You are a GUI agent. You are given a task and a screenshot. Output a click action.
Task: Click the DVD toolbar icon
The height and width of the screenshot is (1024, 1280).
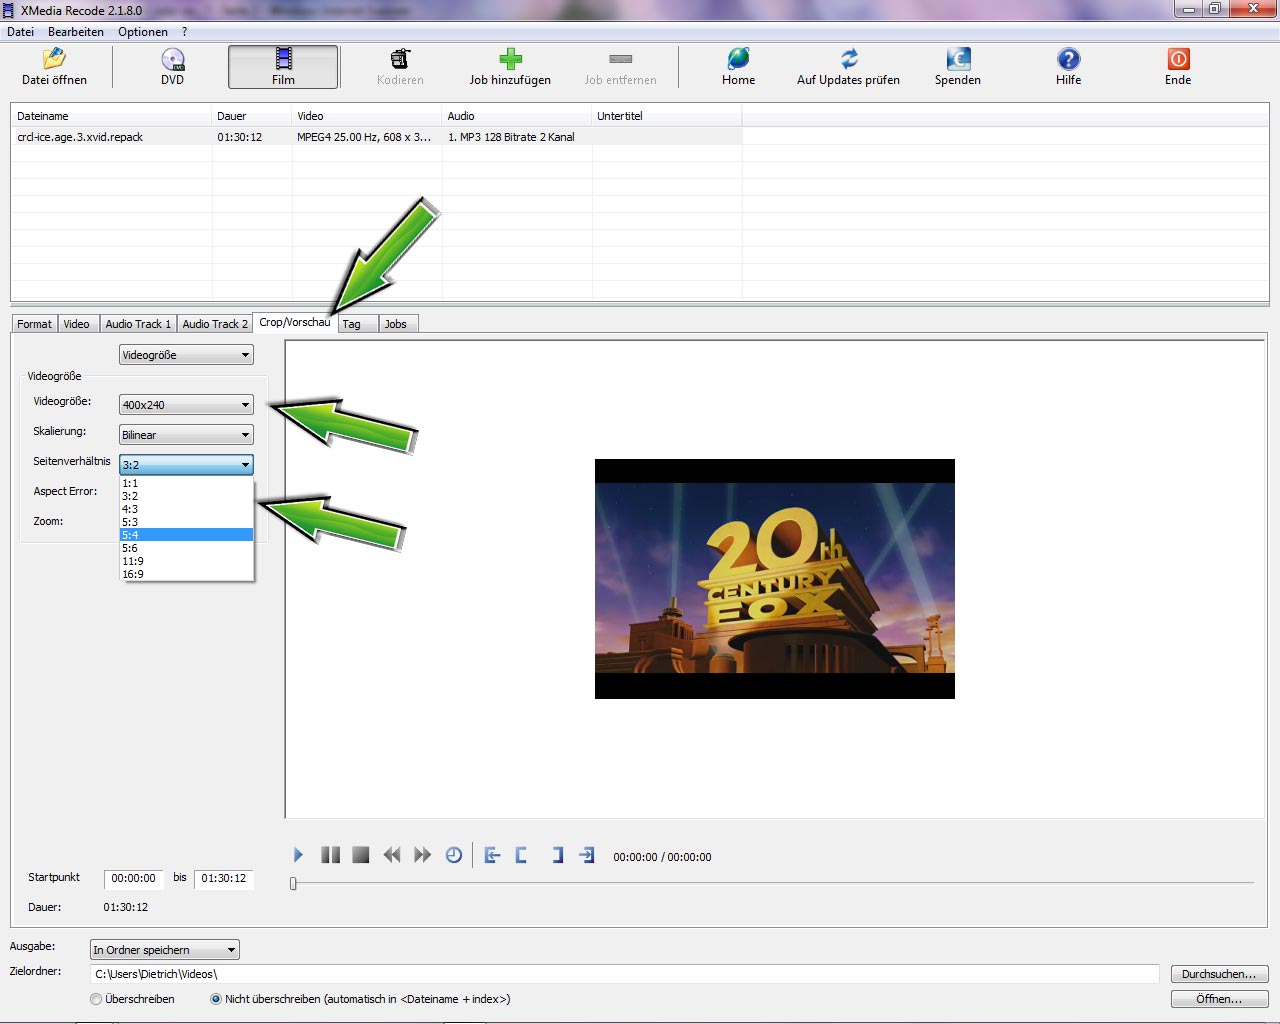point(172,67)
